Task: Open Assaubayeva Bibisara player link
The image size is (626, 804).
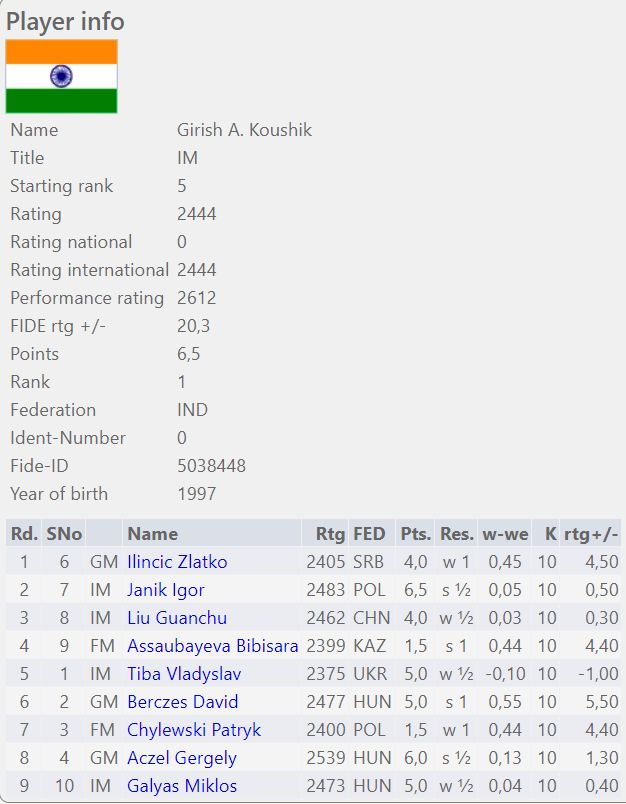Action: (212, 646)
